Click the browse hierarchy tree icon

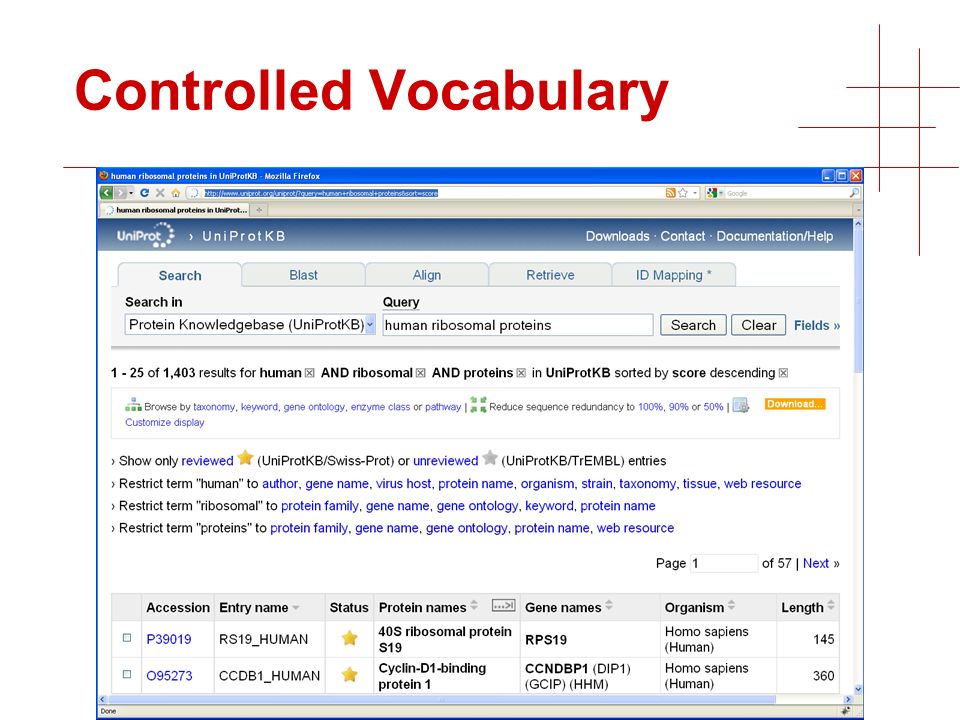[133, 405]
